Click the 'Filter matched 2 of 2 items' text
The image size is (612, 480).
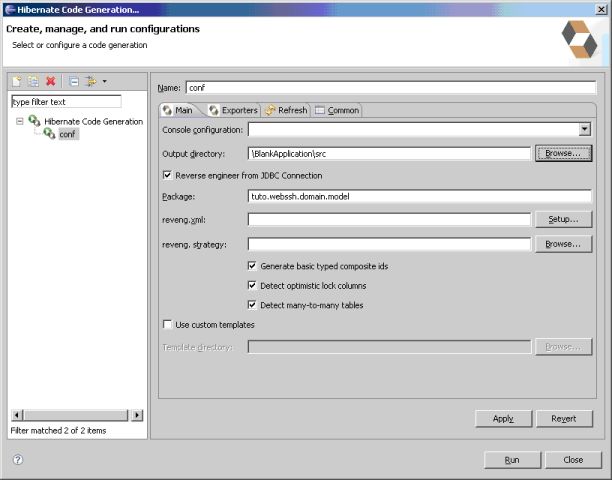58,430
